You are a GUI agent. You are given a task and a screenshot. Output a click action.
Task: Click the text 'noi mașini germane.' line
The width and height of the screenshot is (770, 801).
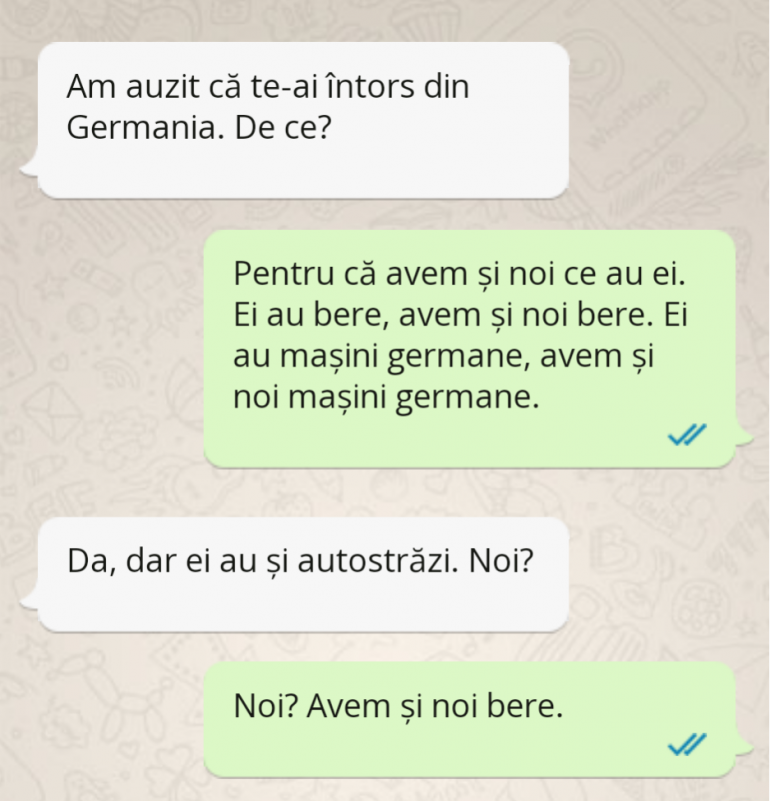pos(386,397)
